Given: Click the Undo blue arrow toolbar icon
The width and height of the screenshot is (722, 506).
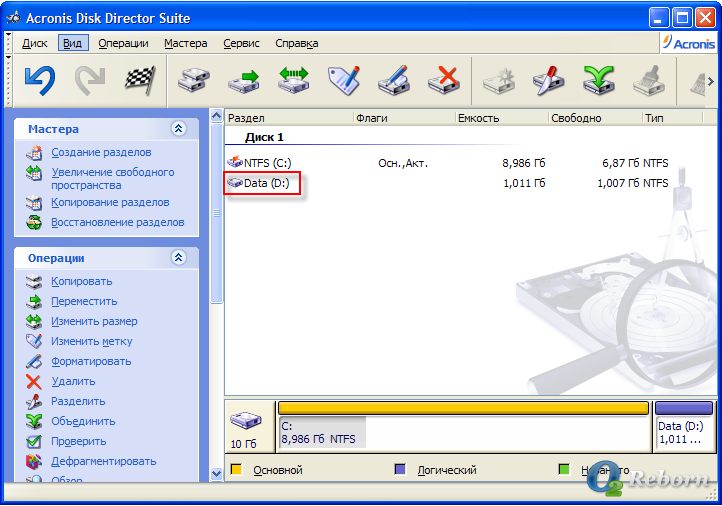Looking at the screenshot, I should pyautogui.click(x=40, y=81).
